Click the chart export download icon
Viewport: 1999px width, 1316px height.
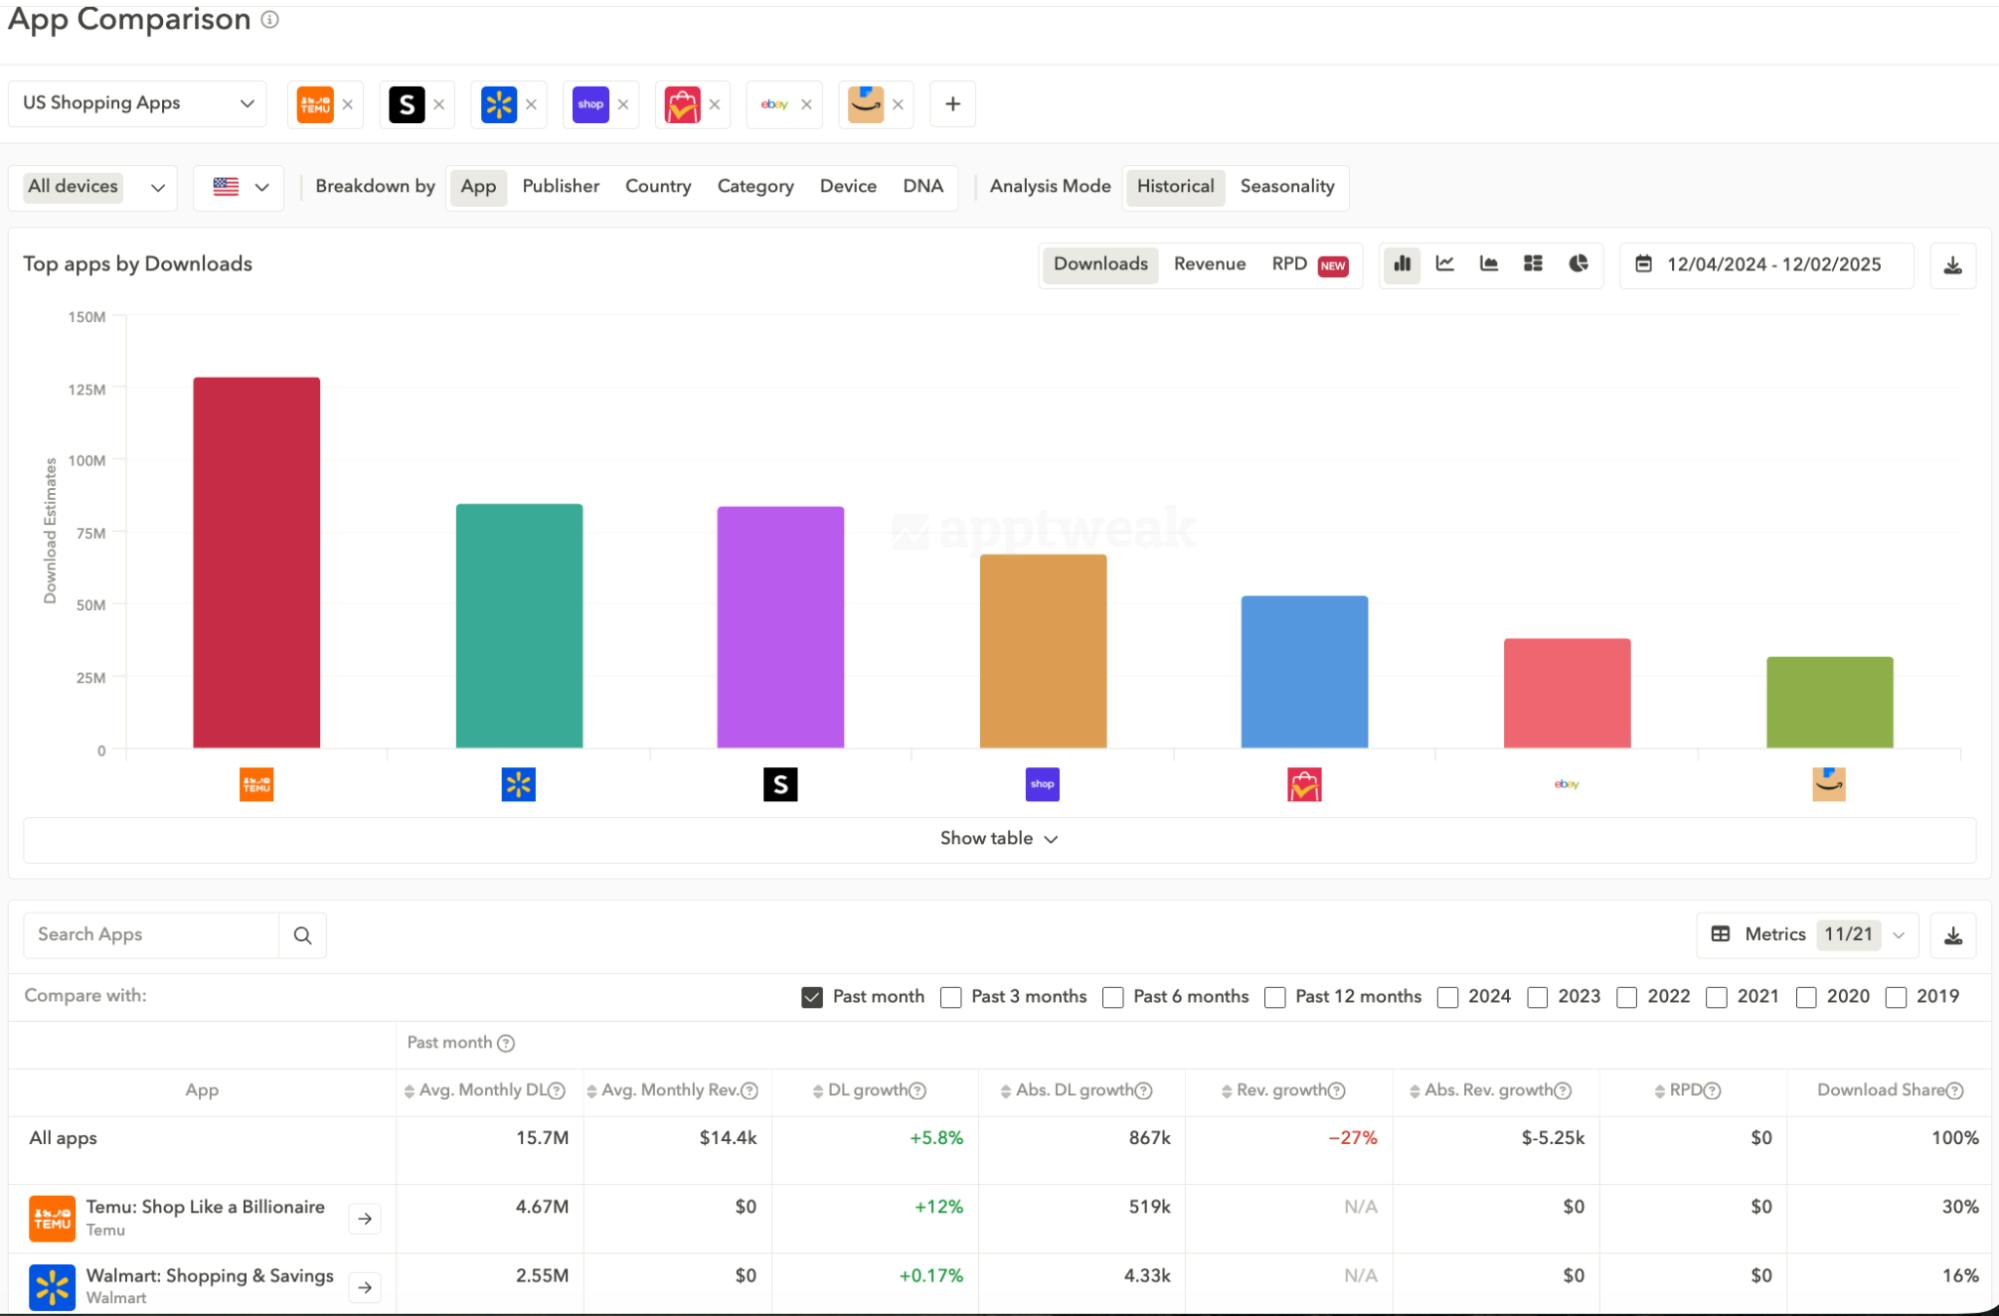tap(1953, 265)
